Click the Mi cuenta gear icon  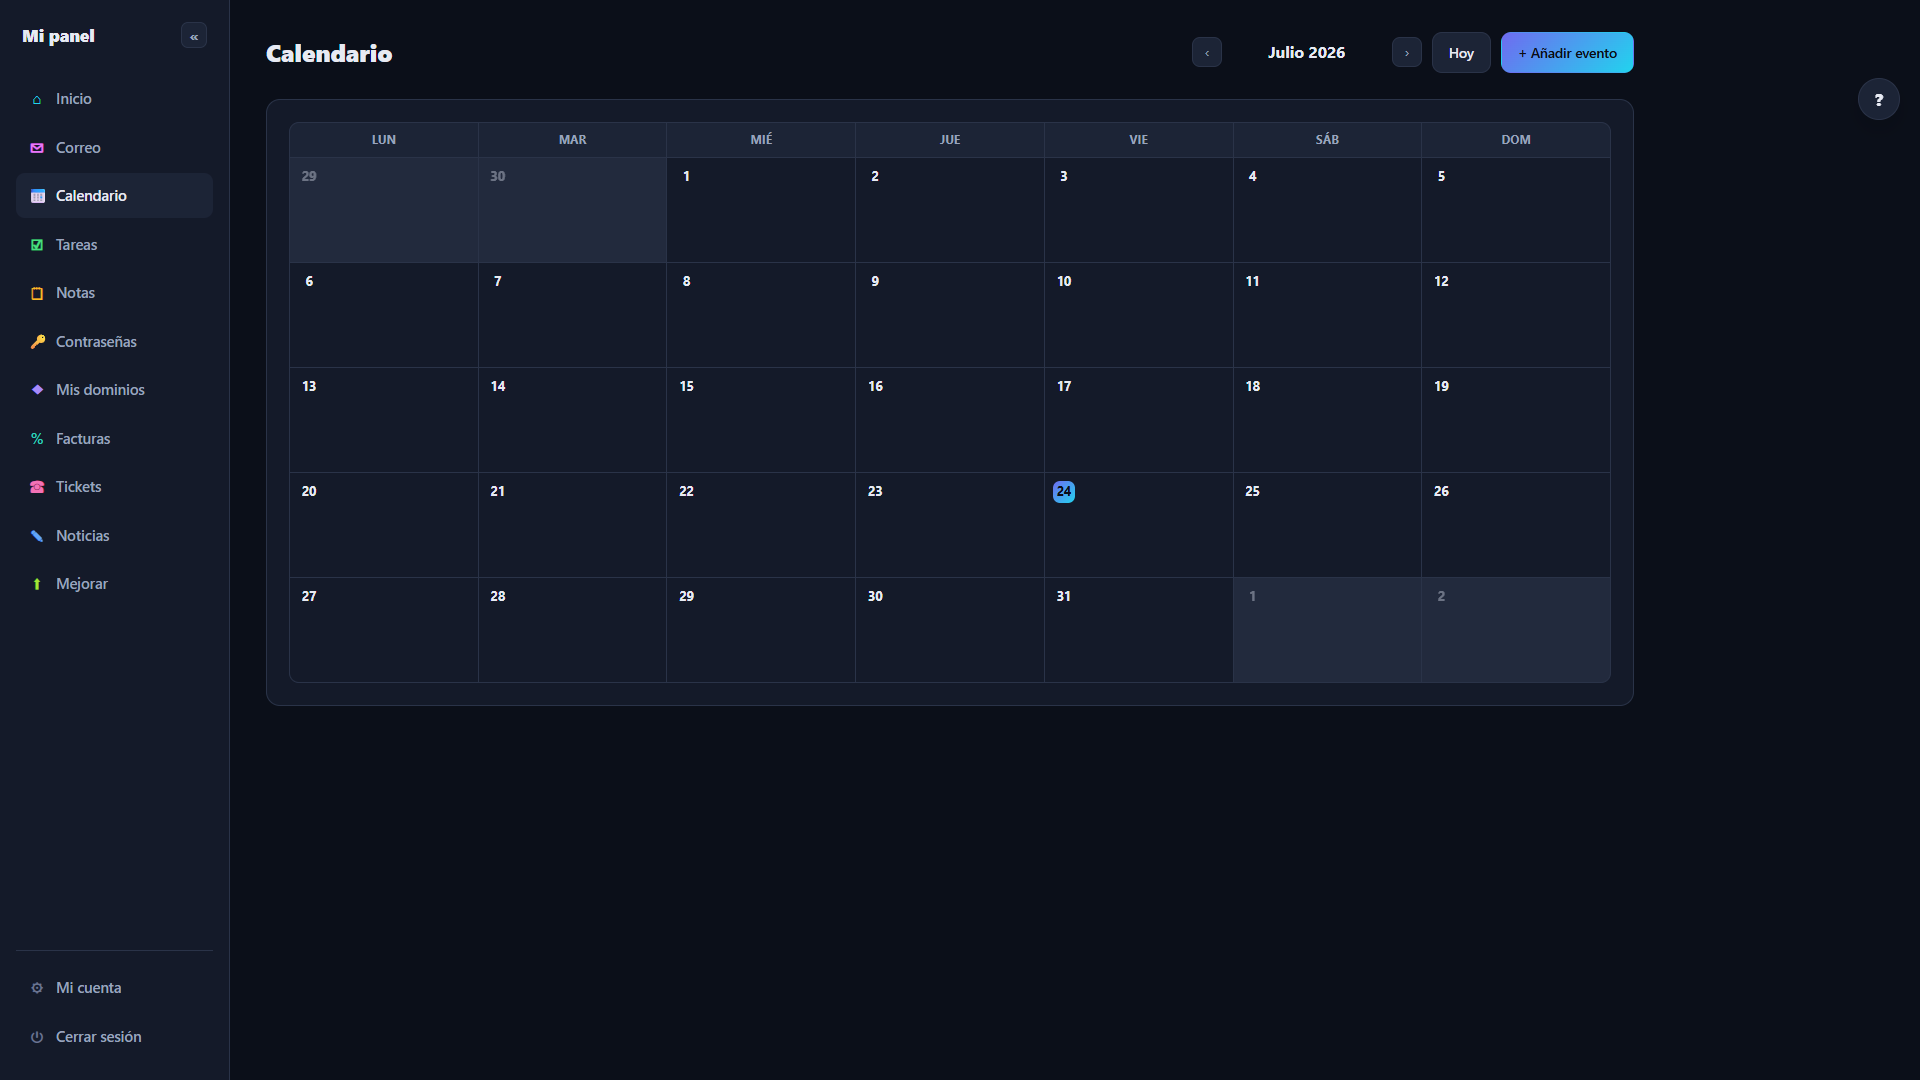(37, 988)
